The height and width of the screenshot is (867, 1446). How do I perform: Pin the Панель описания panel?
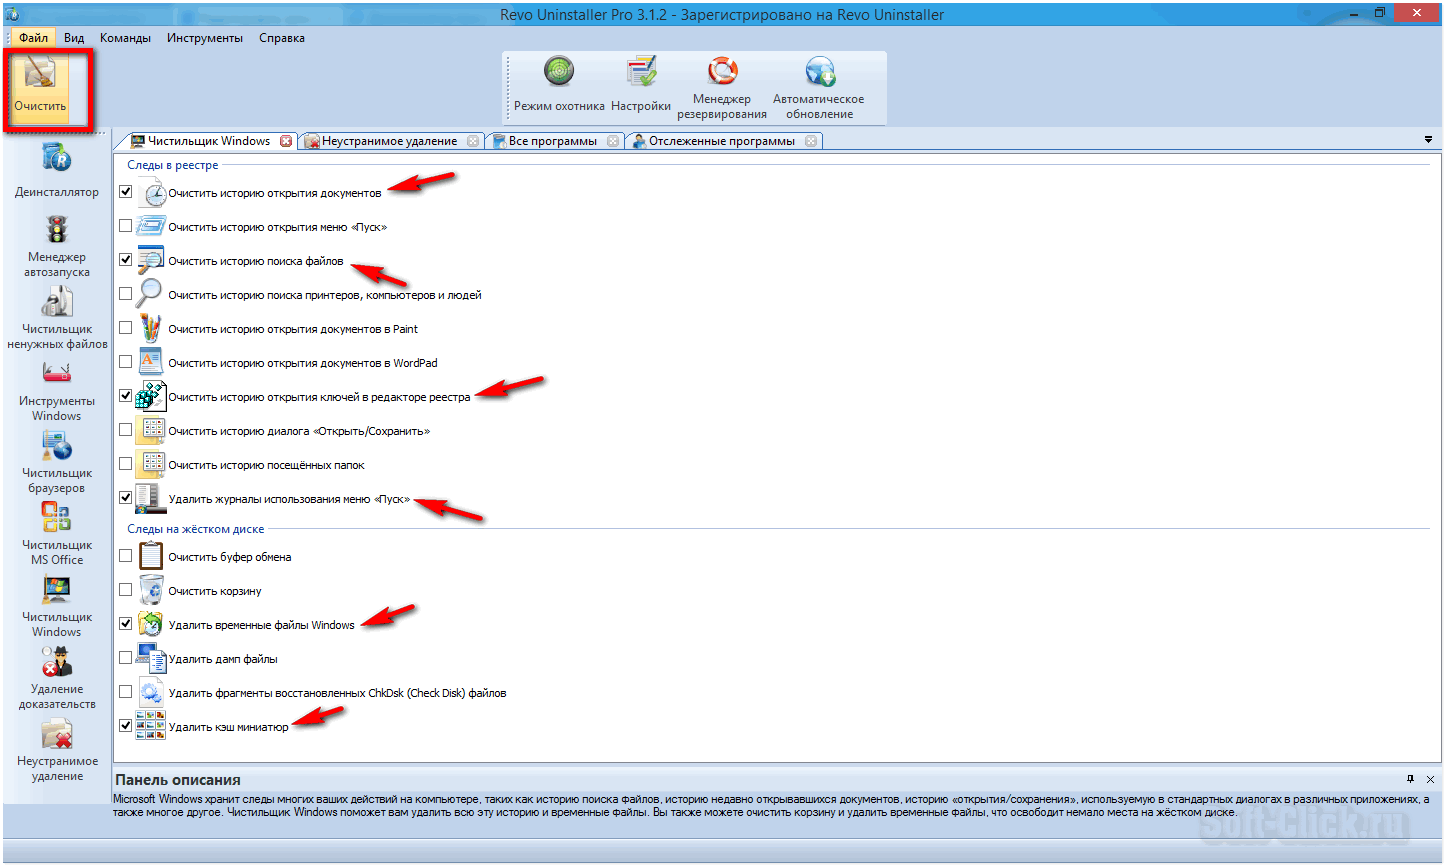click(x=1411, y=779)
